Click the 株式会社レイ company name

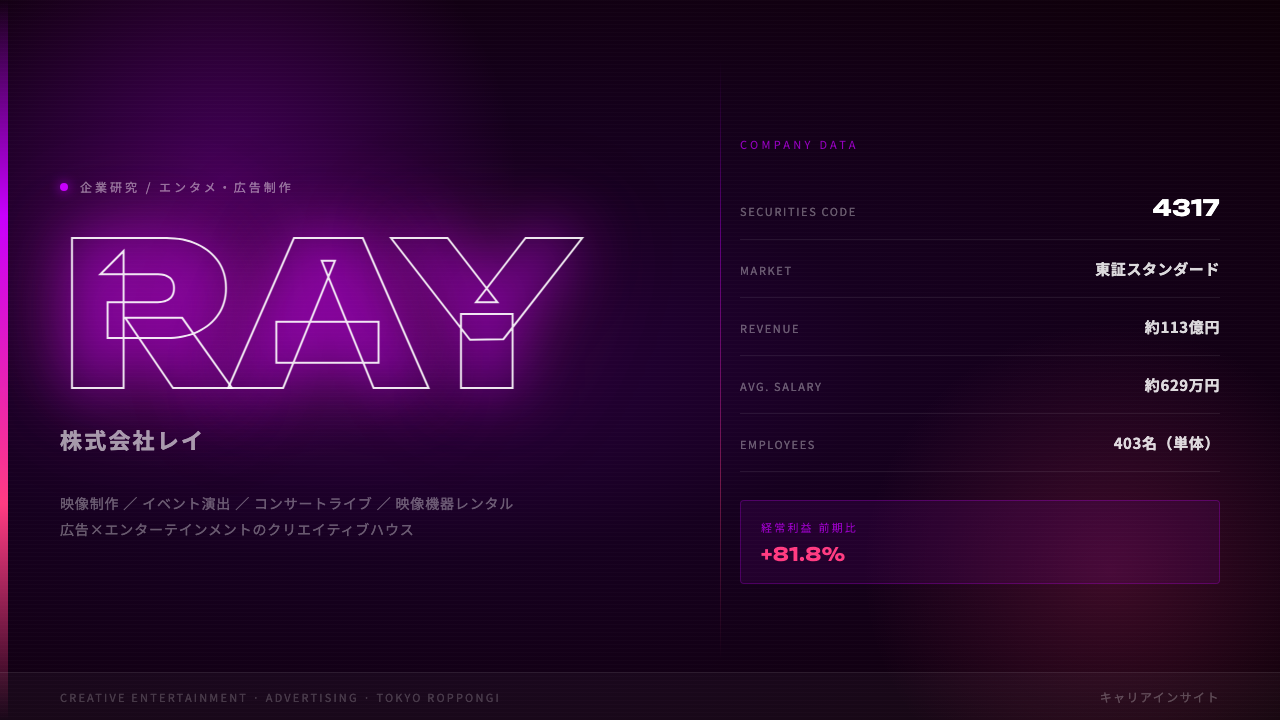132,441
